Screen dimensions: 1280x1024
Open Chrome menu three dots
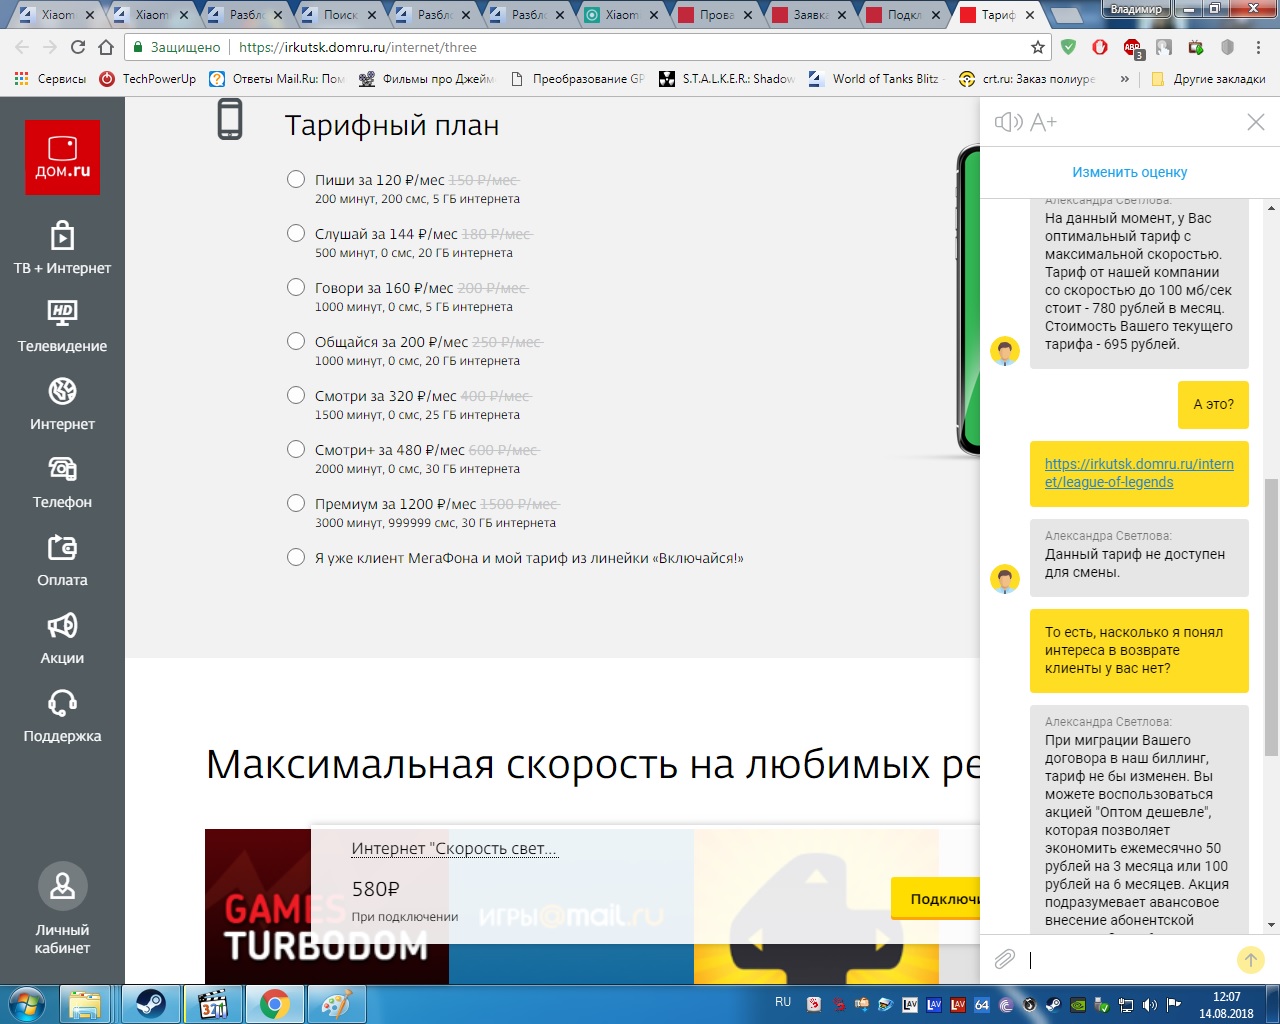1259,47
